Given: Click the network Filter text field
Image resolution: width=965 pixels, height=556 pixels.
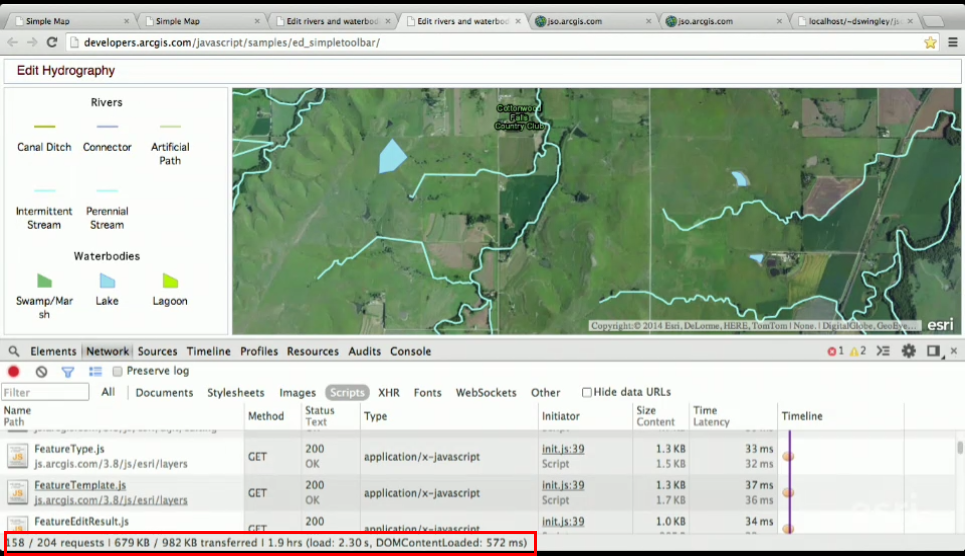Looking at the screenshot, I should (46, 392).
